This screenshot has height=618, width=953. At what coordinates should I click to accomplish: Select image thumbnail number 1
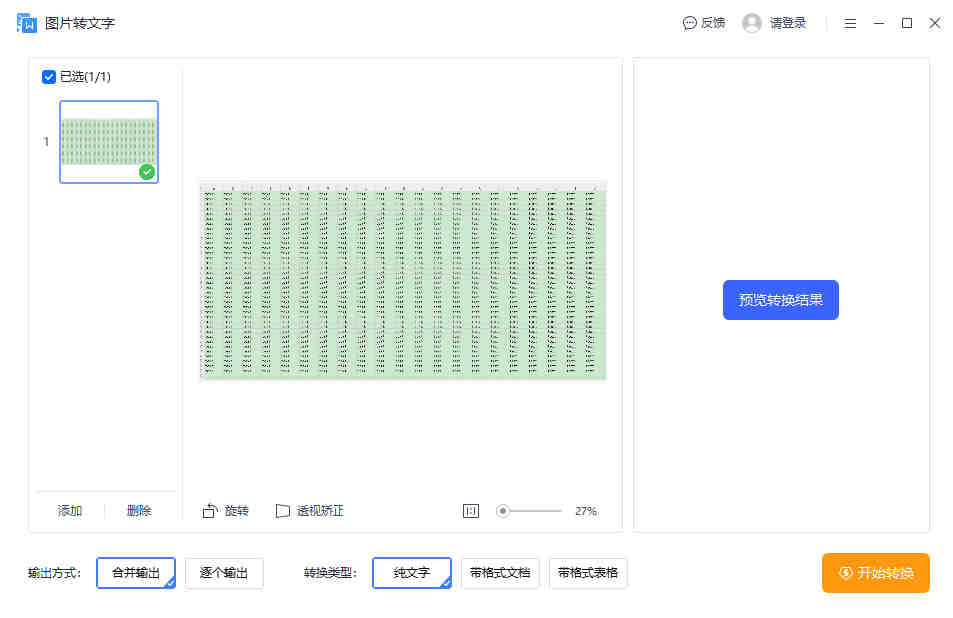coord(109,142)
